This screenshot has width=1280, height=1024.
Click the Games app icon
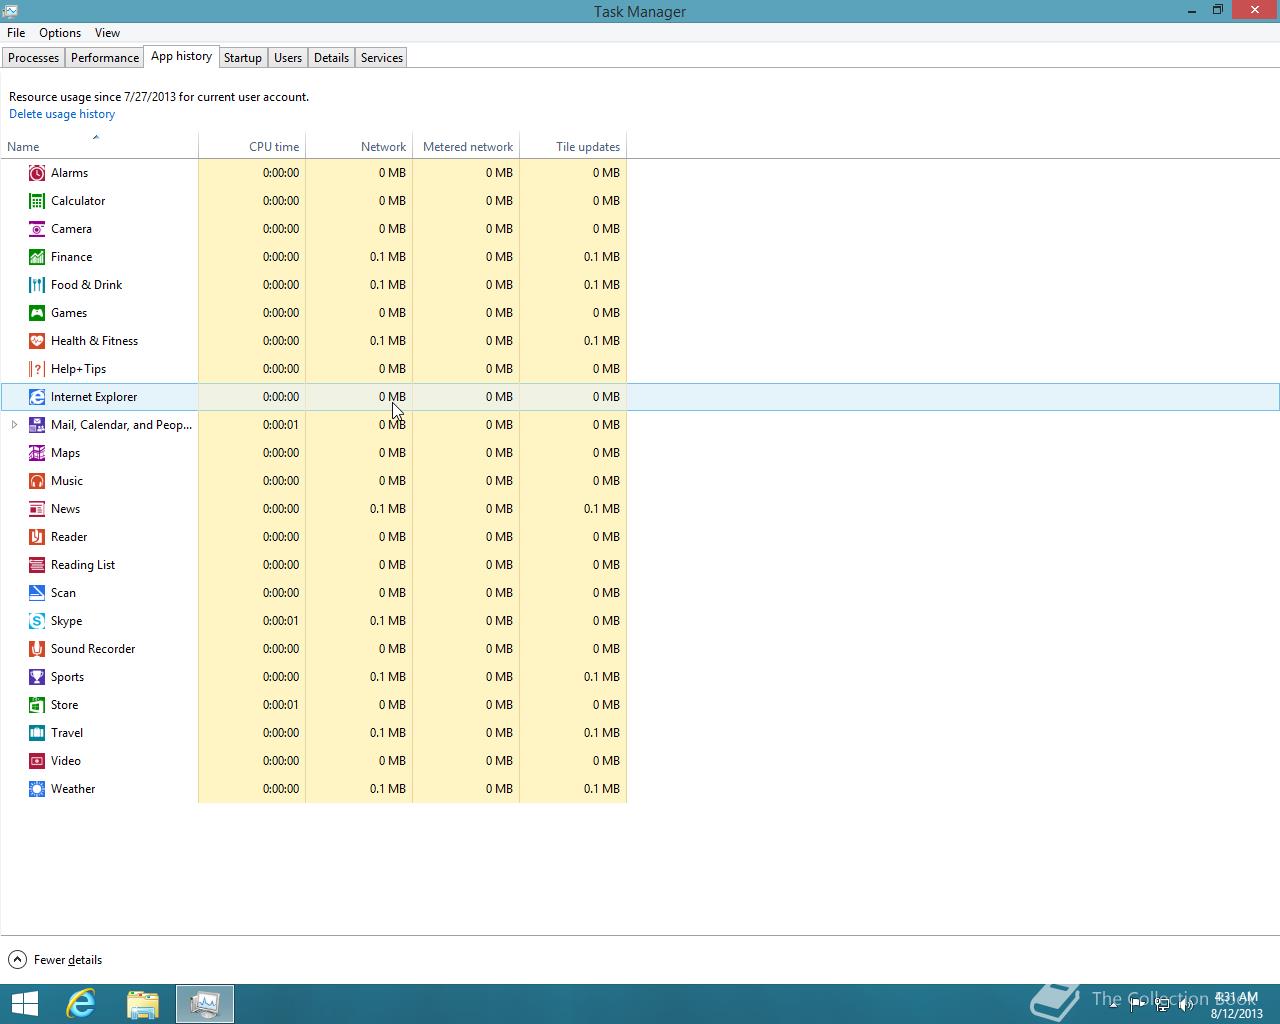(x=37, y=313)
